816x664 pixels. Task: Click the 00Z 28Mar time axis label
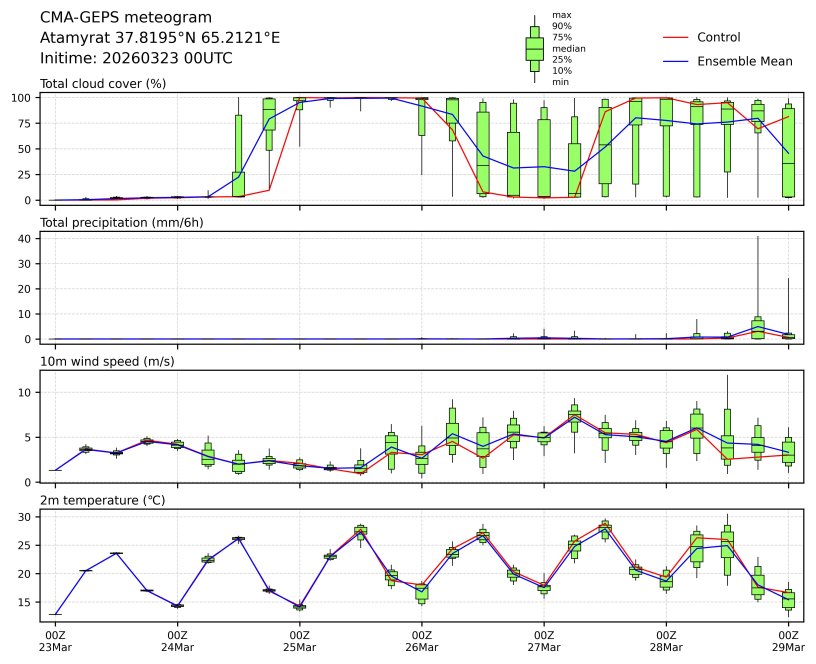[666, 641]
